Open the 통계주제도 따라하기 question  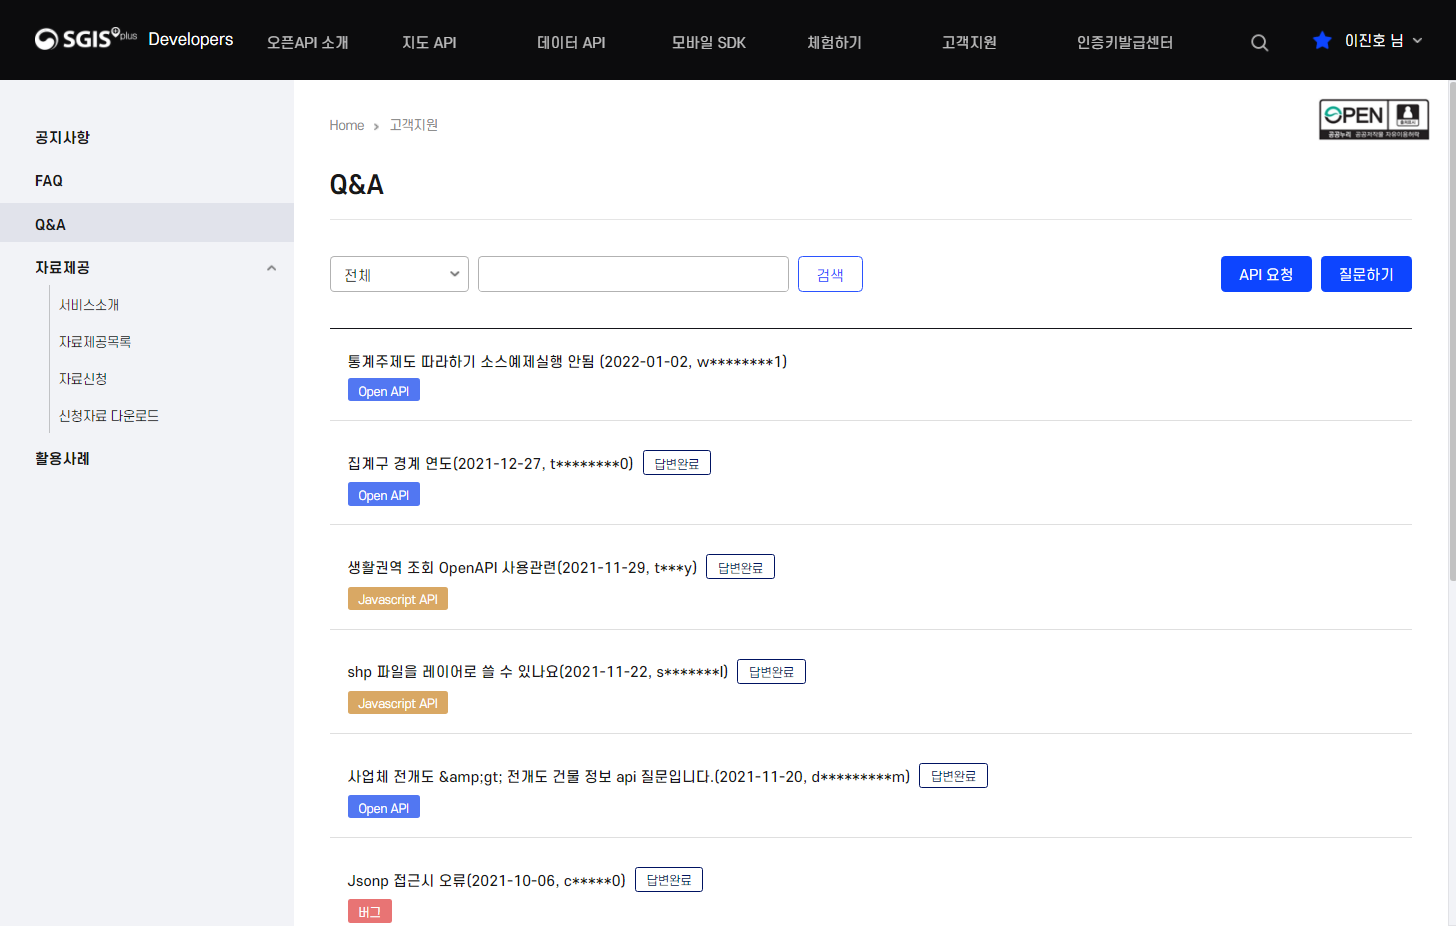pos(566,361)
